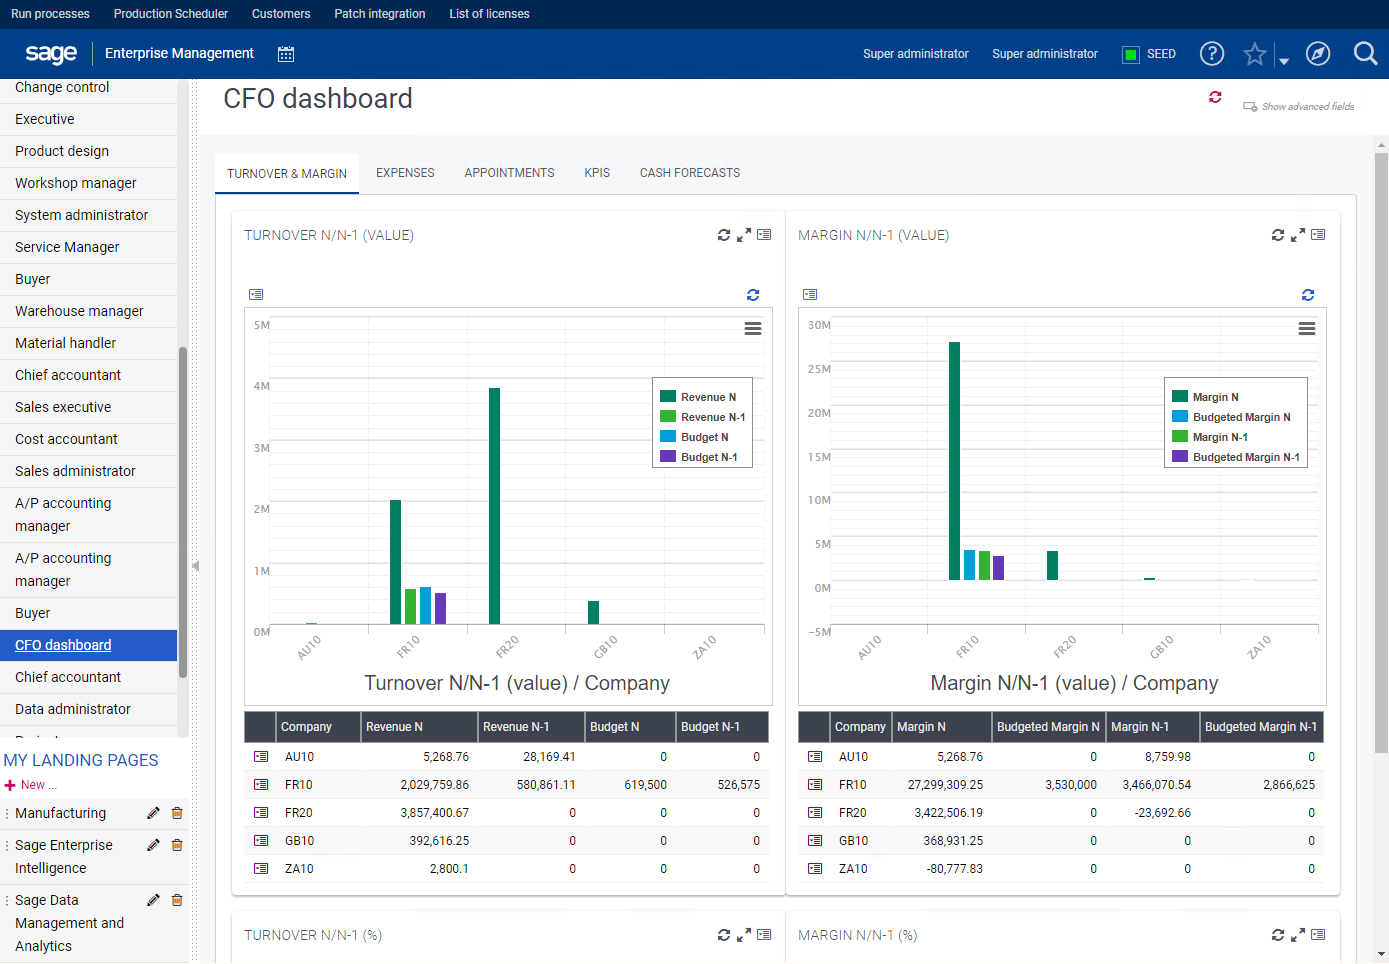Open the compass navigation icon
Viewport: 1389px width, 964px height.
tap(1317, 53)
